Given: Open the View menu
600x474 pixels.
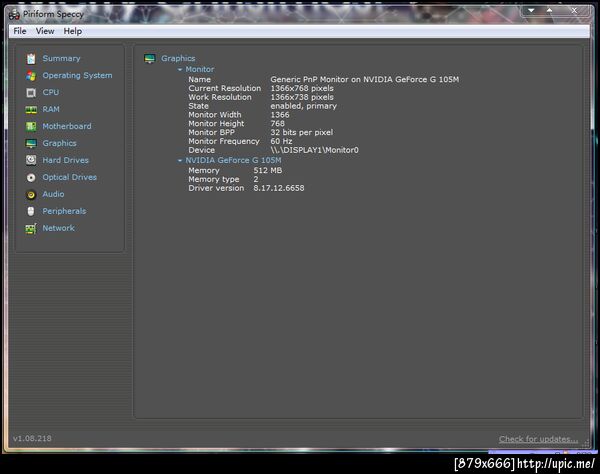Looking at the screenshot, I should tap(45, 31).
